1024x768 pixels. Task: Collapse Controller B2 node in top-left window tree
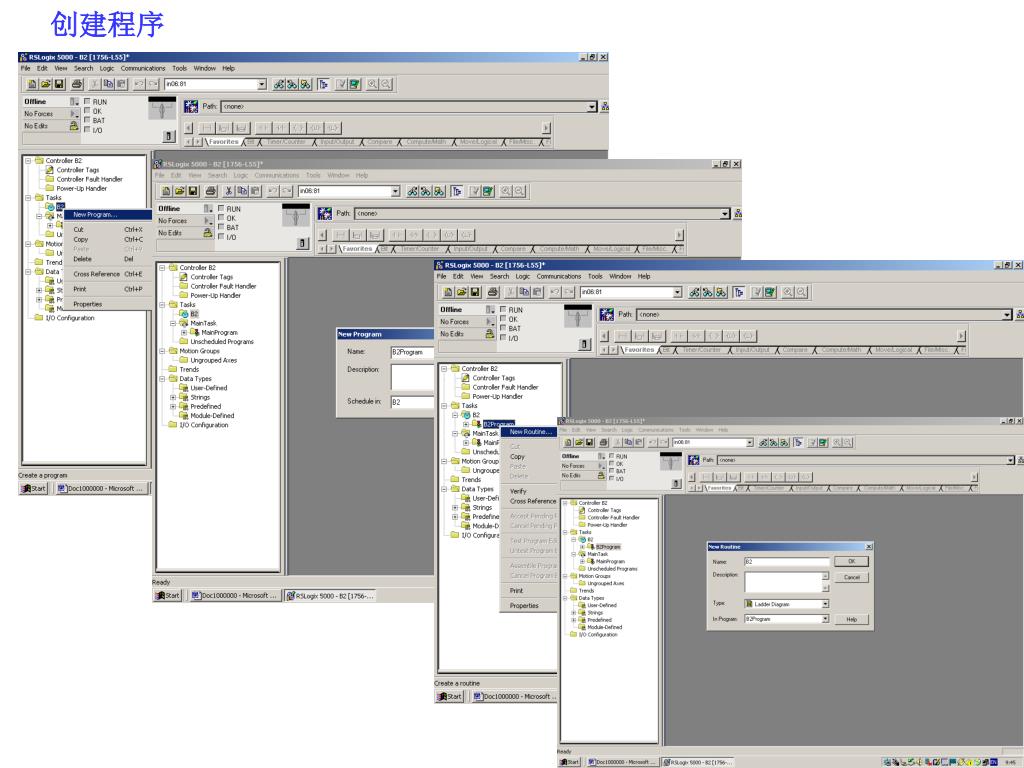(x=28, y=161)
